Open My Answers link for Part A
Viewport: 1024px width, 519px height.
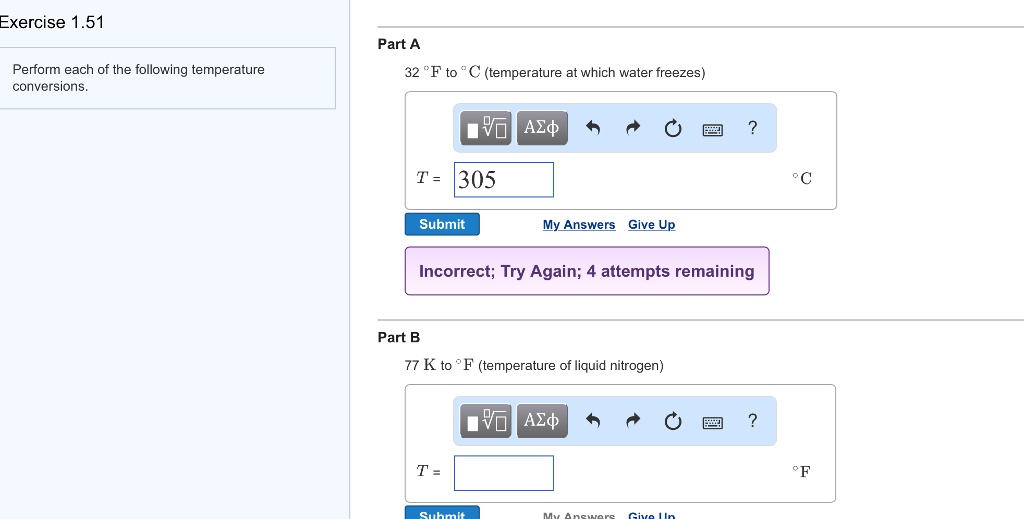point(579,225)
